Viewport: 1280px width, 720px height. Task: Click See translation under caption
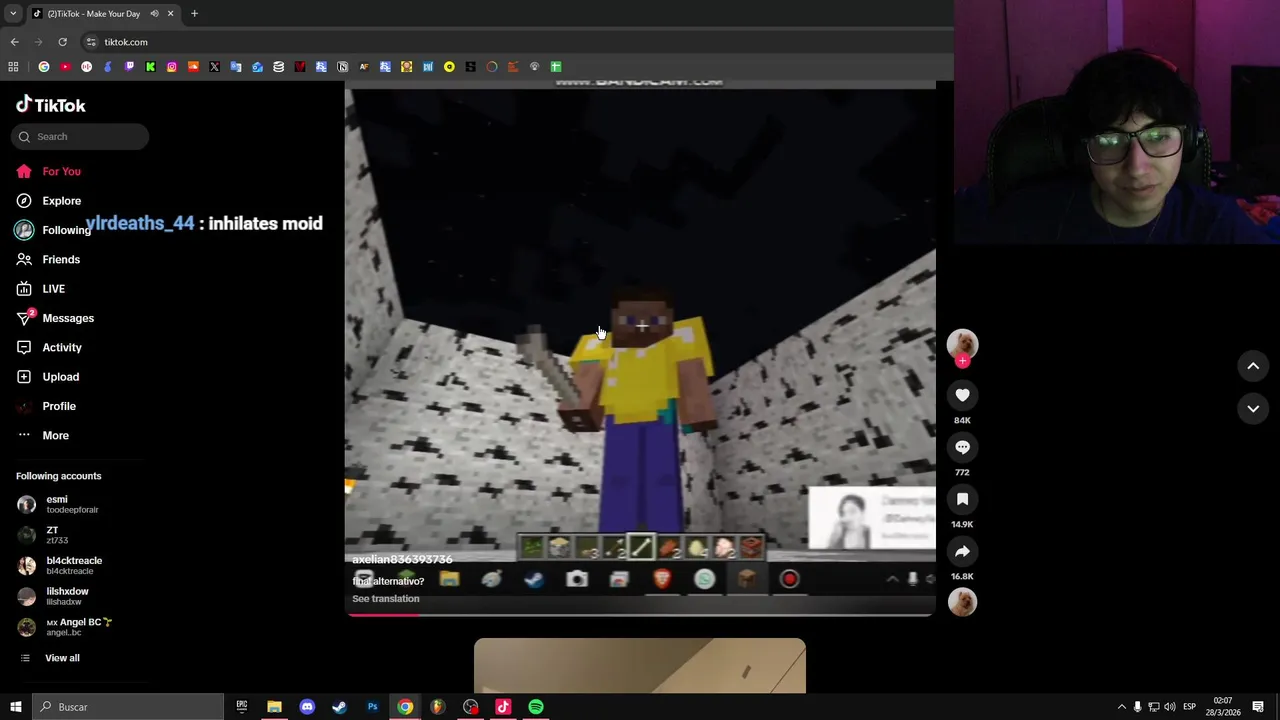385,599
